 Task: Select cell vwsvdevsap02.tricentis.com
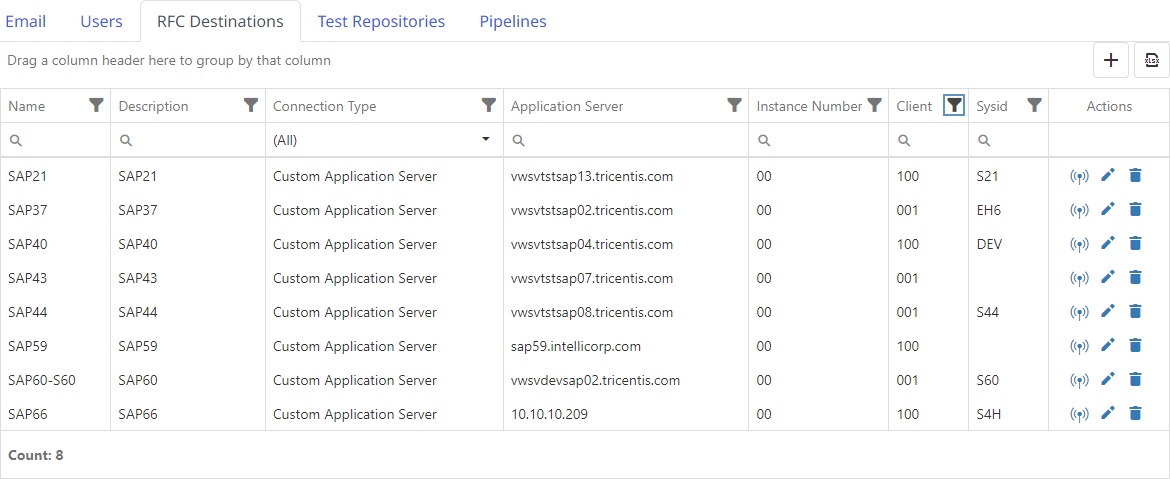click(595, 381)
